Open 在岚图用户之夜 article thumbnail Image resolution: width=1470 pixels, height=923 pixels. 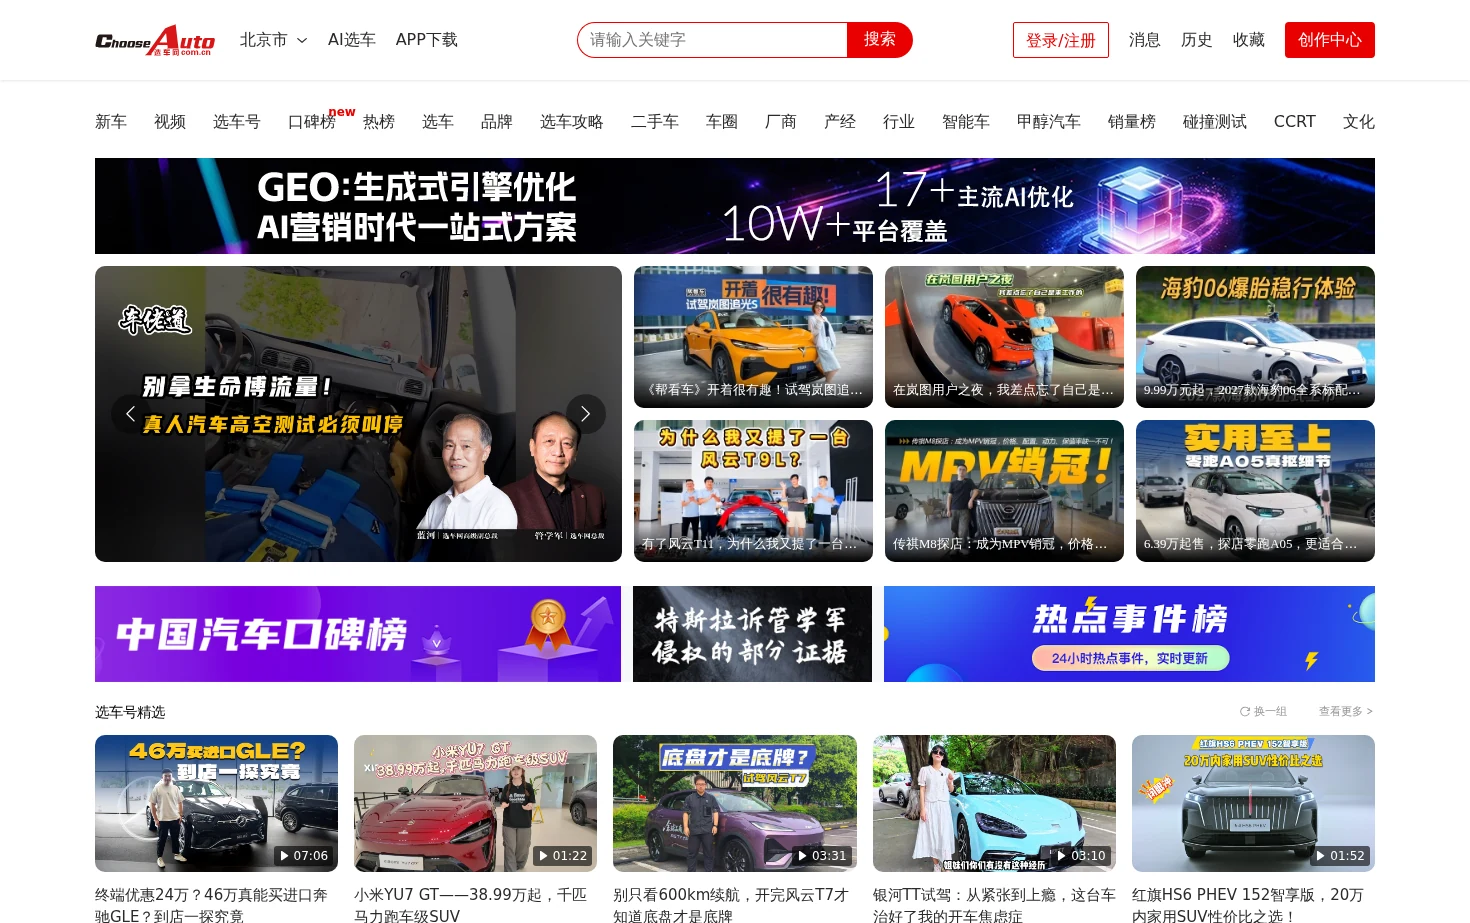[x=1004, y=337]
